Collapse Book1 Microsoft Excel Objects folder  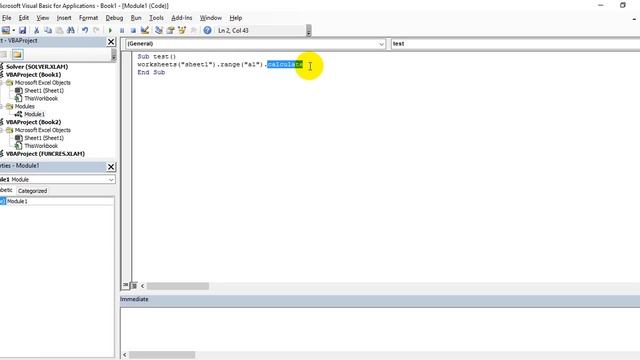[x=1, y=82]
